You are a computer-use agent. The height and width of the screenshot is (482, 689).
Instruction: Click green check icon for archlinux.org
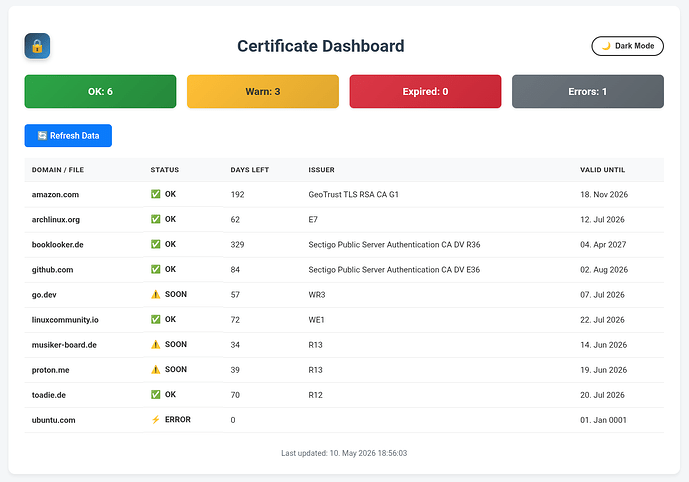156,219
